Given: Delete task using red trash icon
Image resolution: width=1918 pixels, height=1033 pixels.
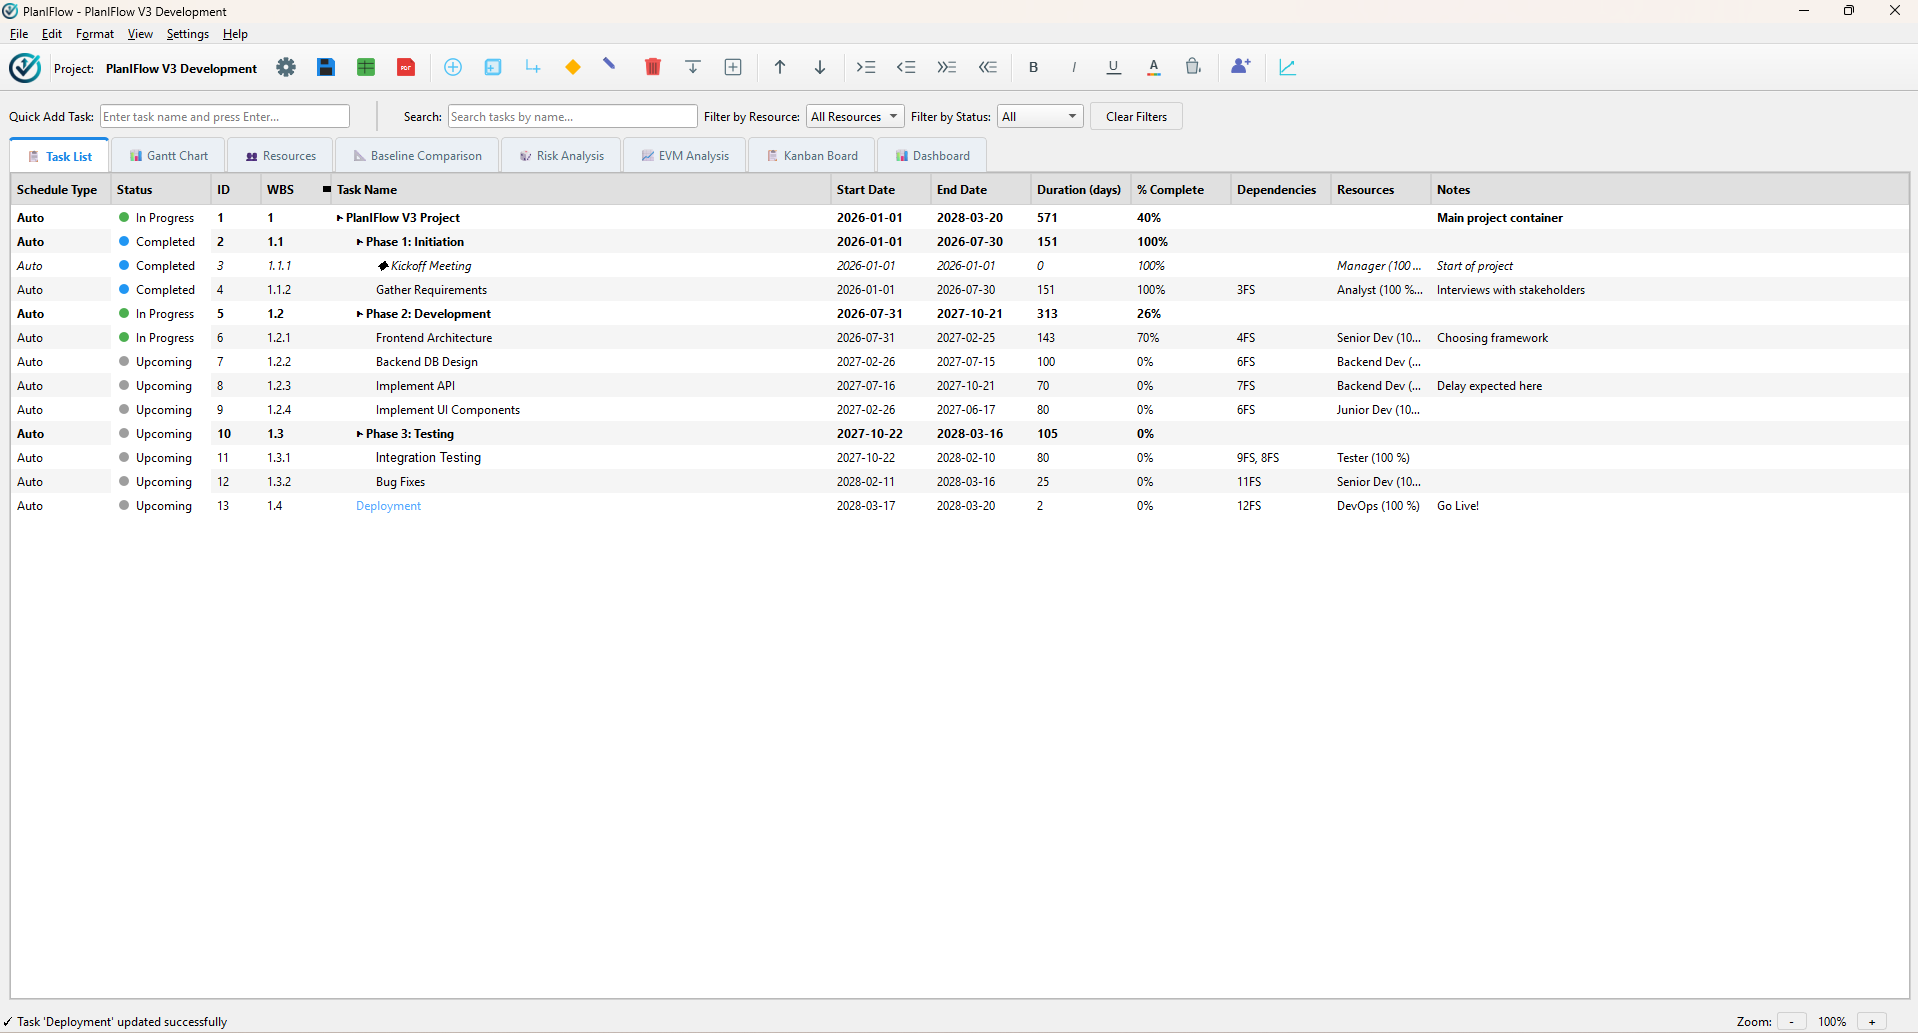Looking at the screenshot, I should (653, 67).
